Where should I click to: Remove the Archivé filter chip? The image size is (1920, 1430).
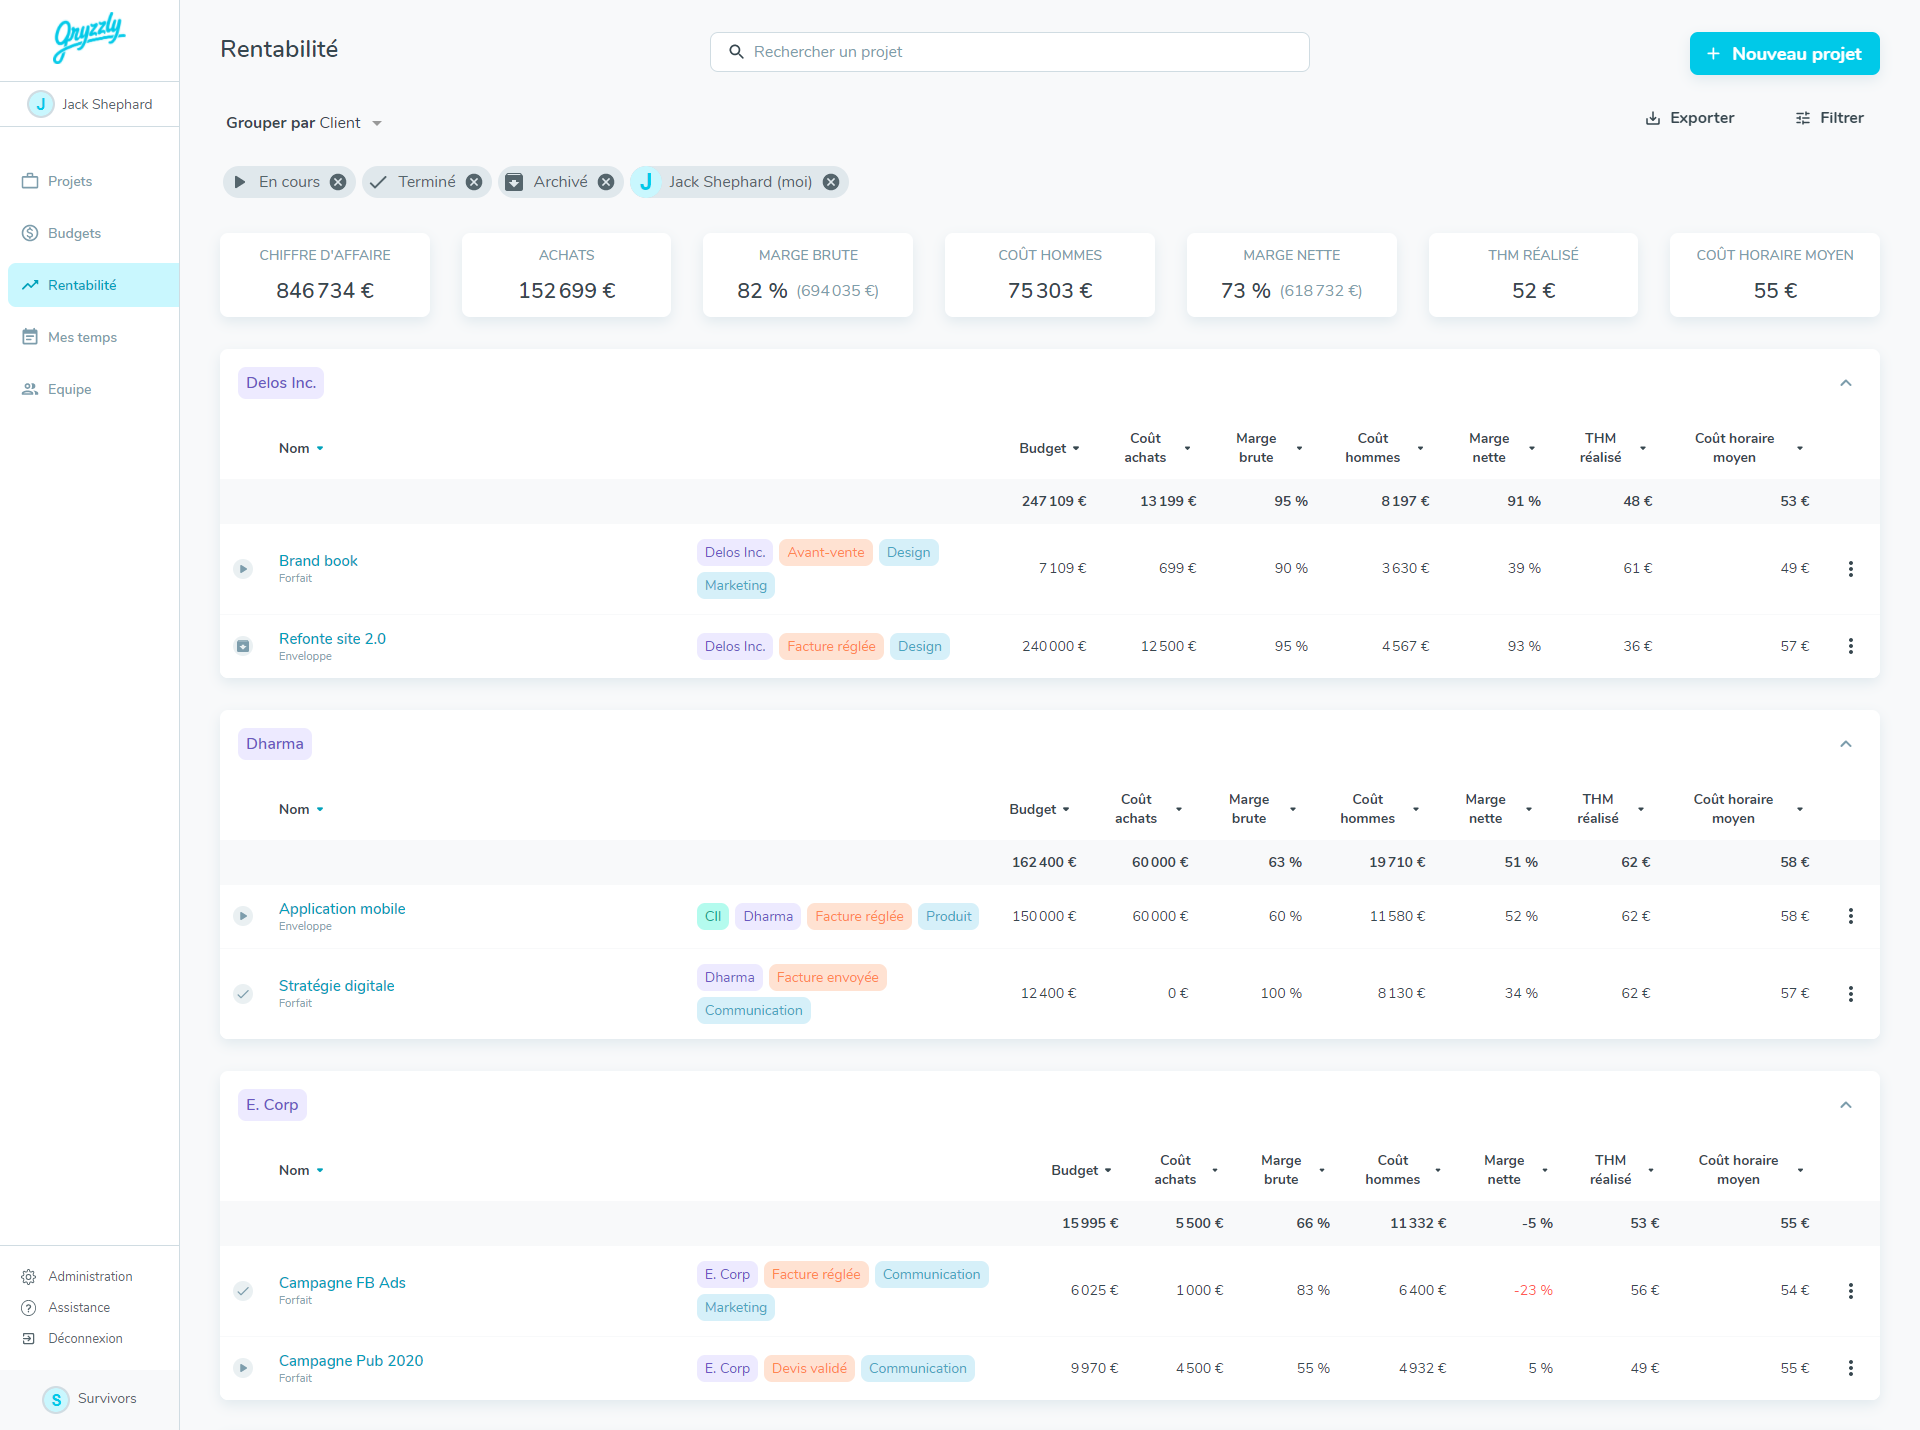click(x=606, y=182)
